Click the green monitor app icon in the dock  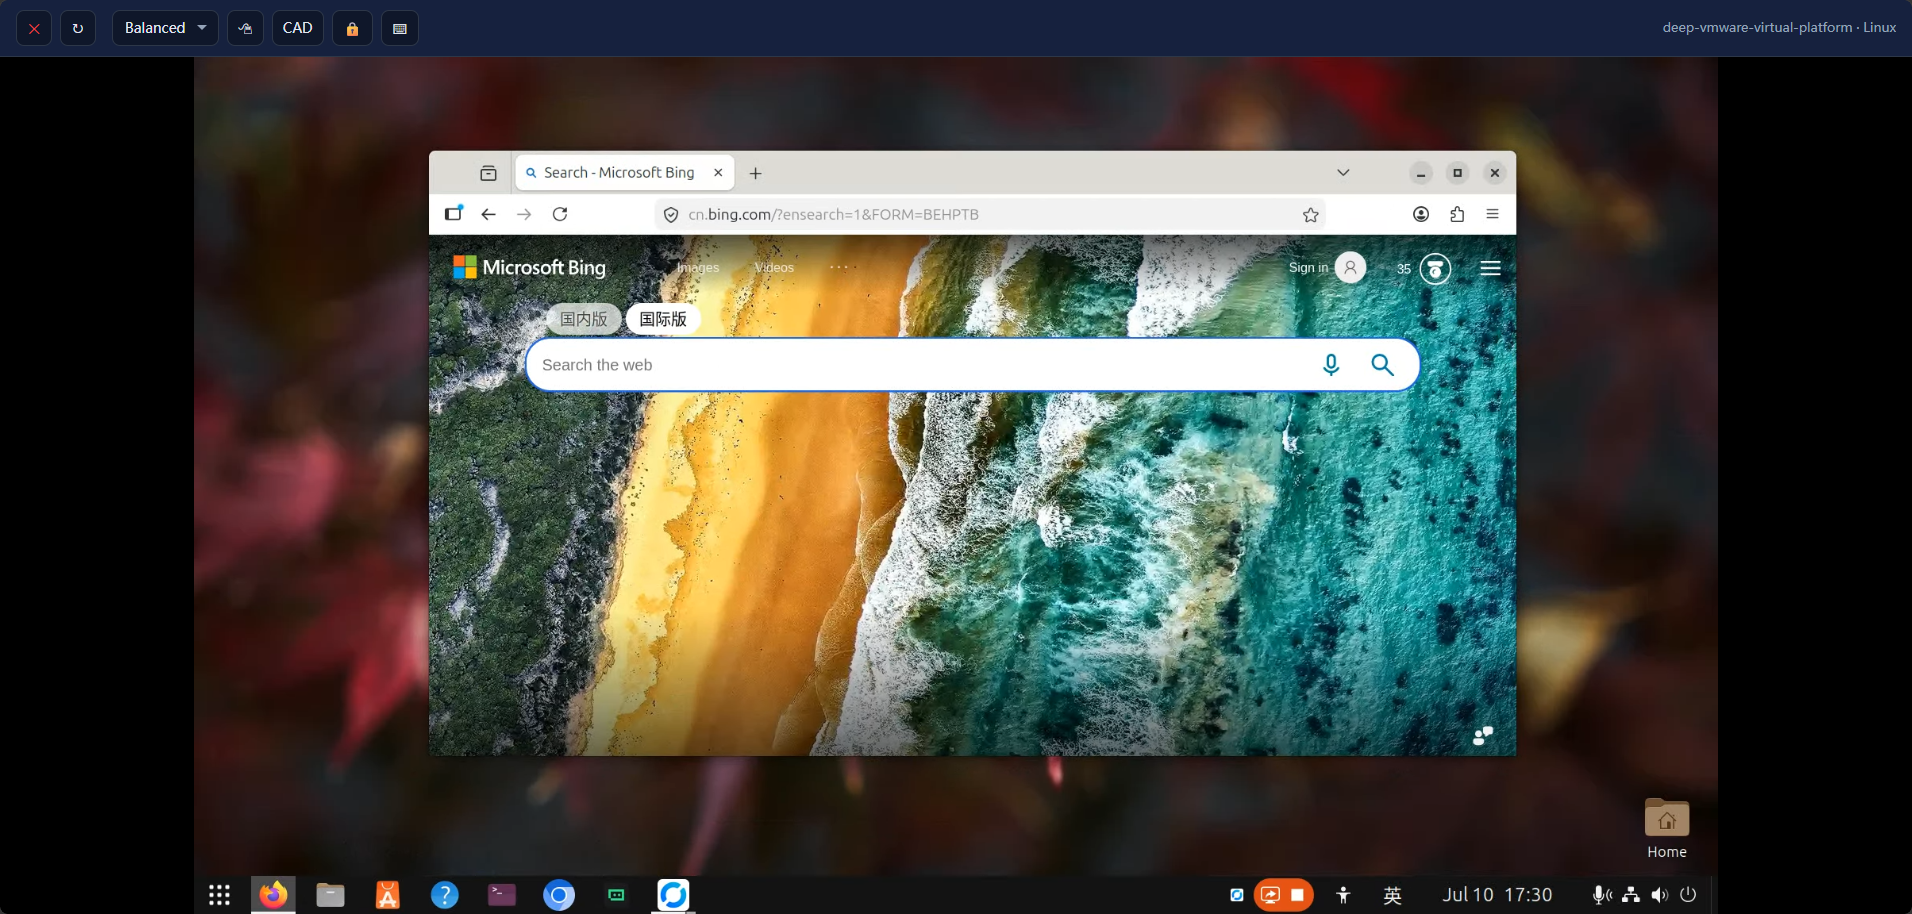point(616,895)
